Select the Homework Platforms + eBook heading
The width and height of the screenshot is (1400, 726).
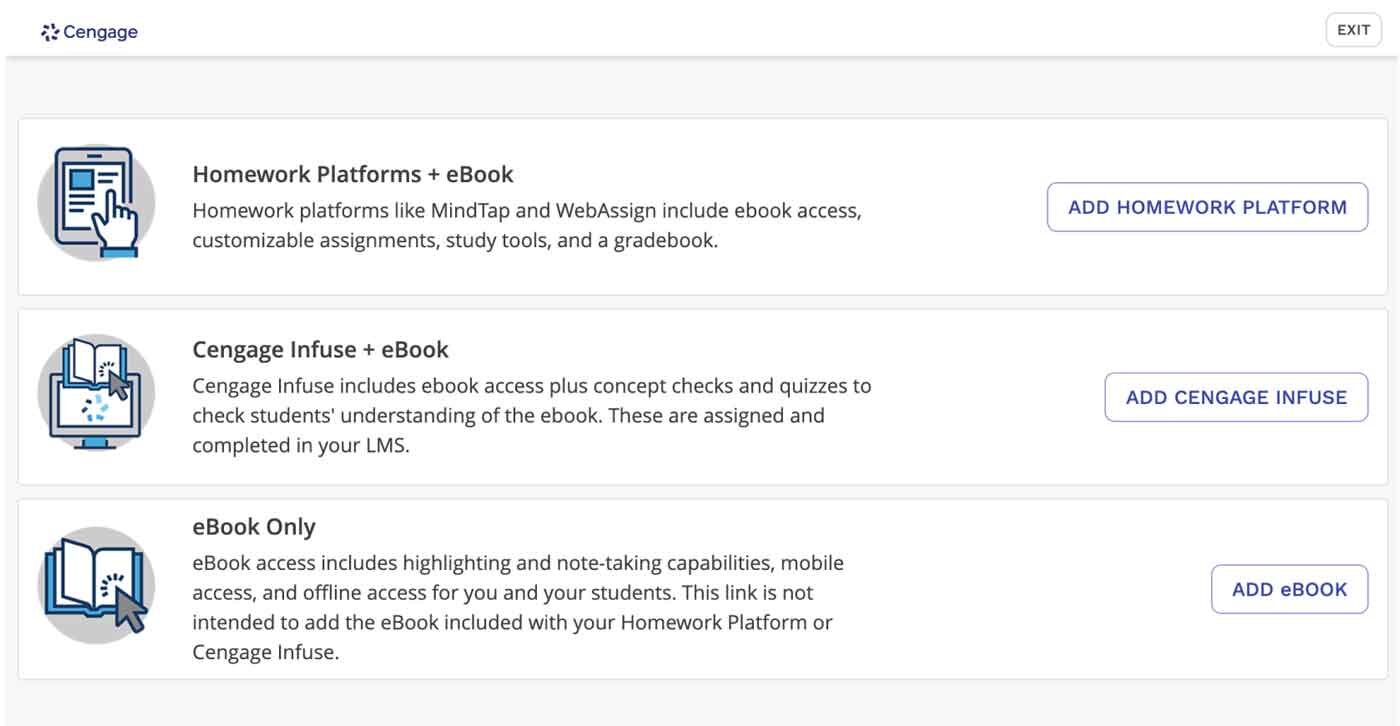353,174
